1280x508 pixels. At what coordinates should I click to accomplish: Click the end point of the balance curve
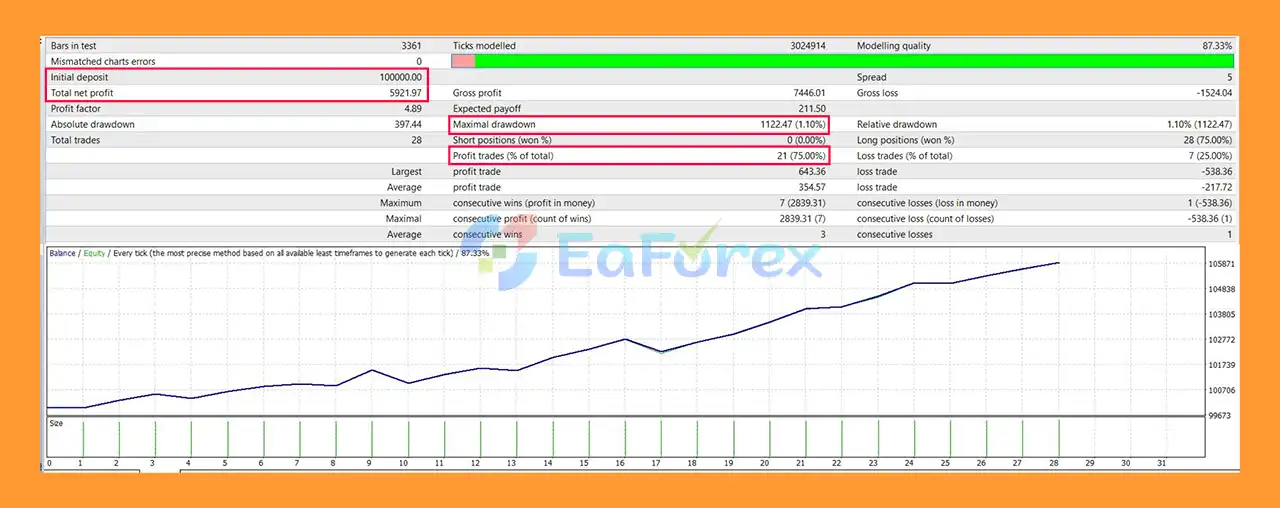[1058, 263]
